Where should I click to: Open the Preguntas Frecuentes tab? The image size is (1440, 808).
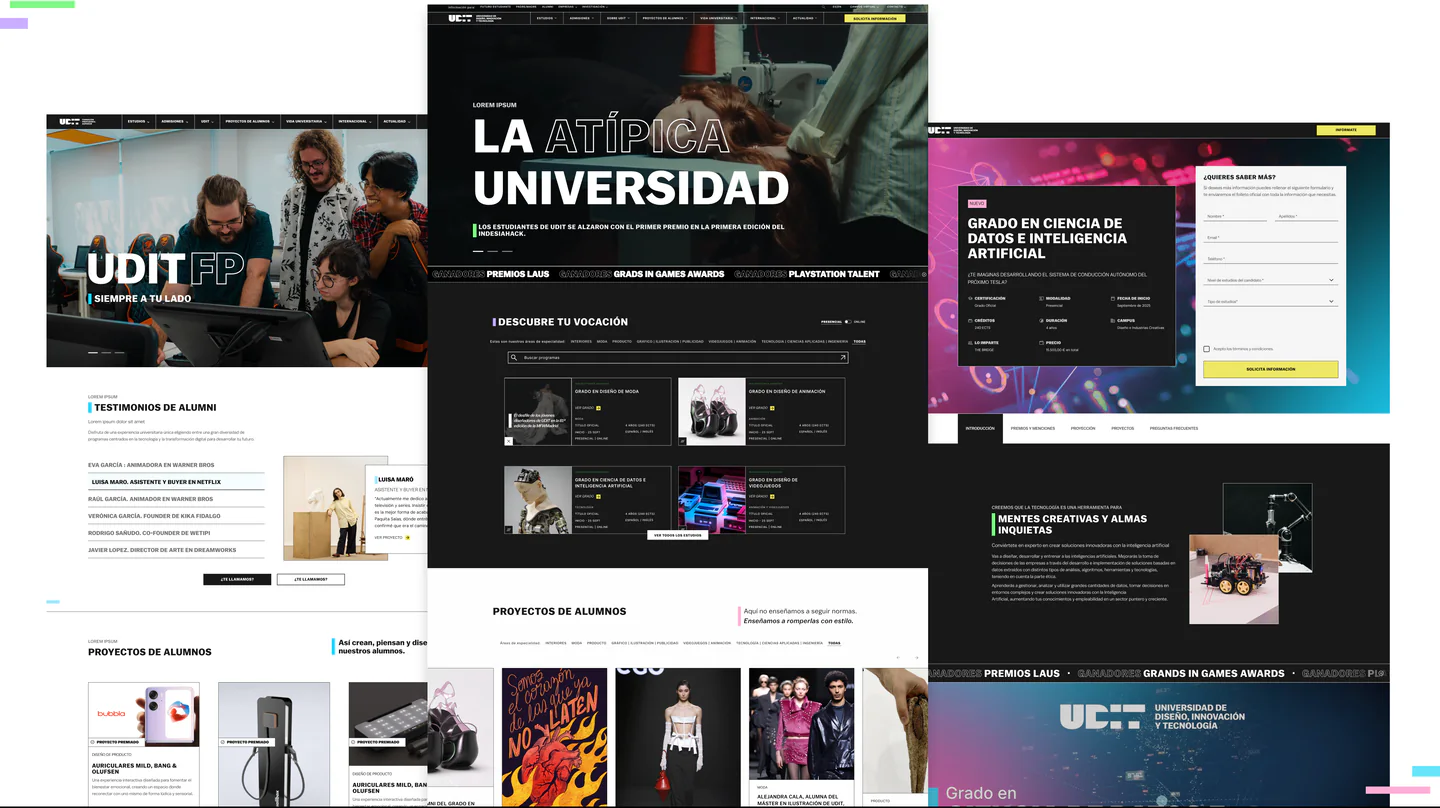1174,428
